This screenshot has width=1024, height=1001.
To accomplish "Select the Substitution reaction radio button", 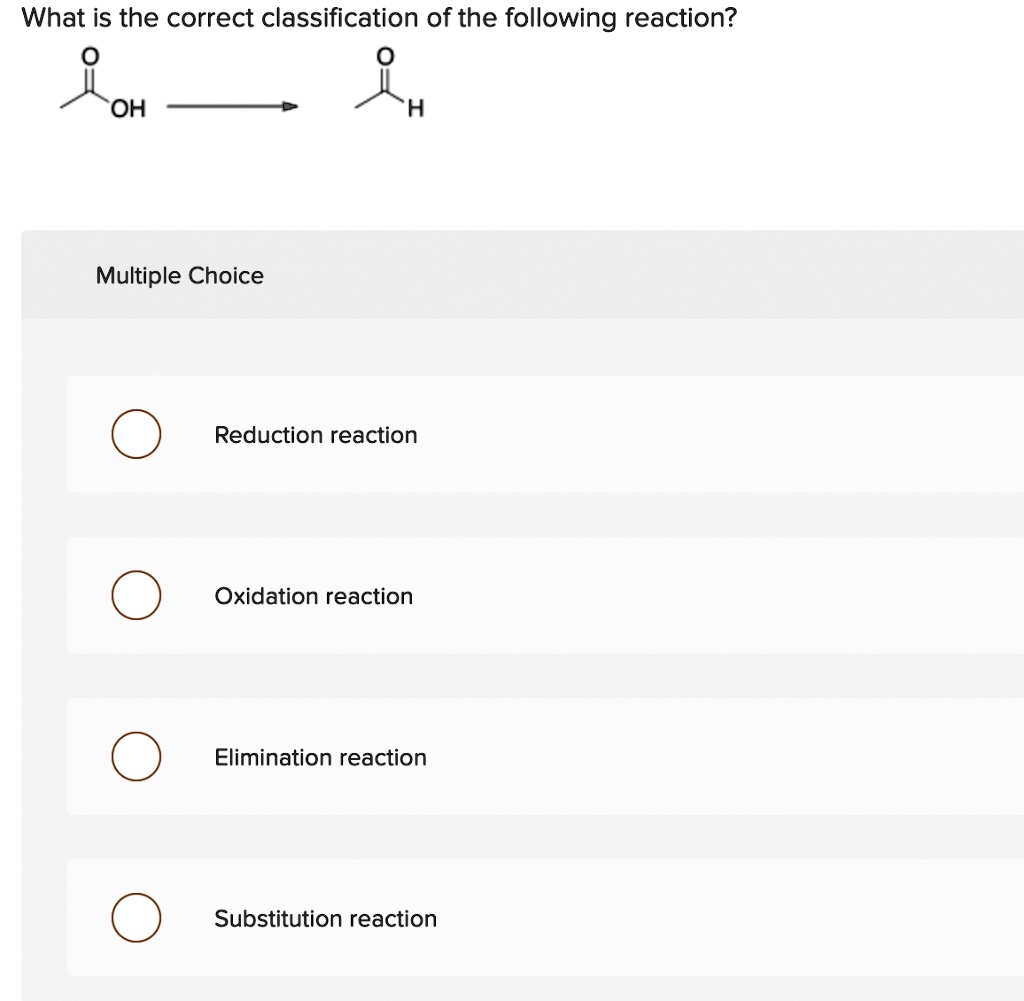I will [136, 917].
